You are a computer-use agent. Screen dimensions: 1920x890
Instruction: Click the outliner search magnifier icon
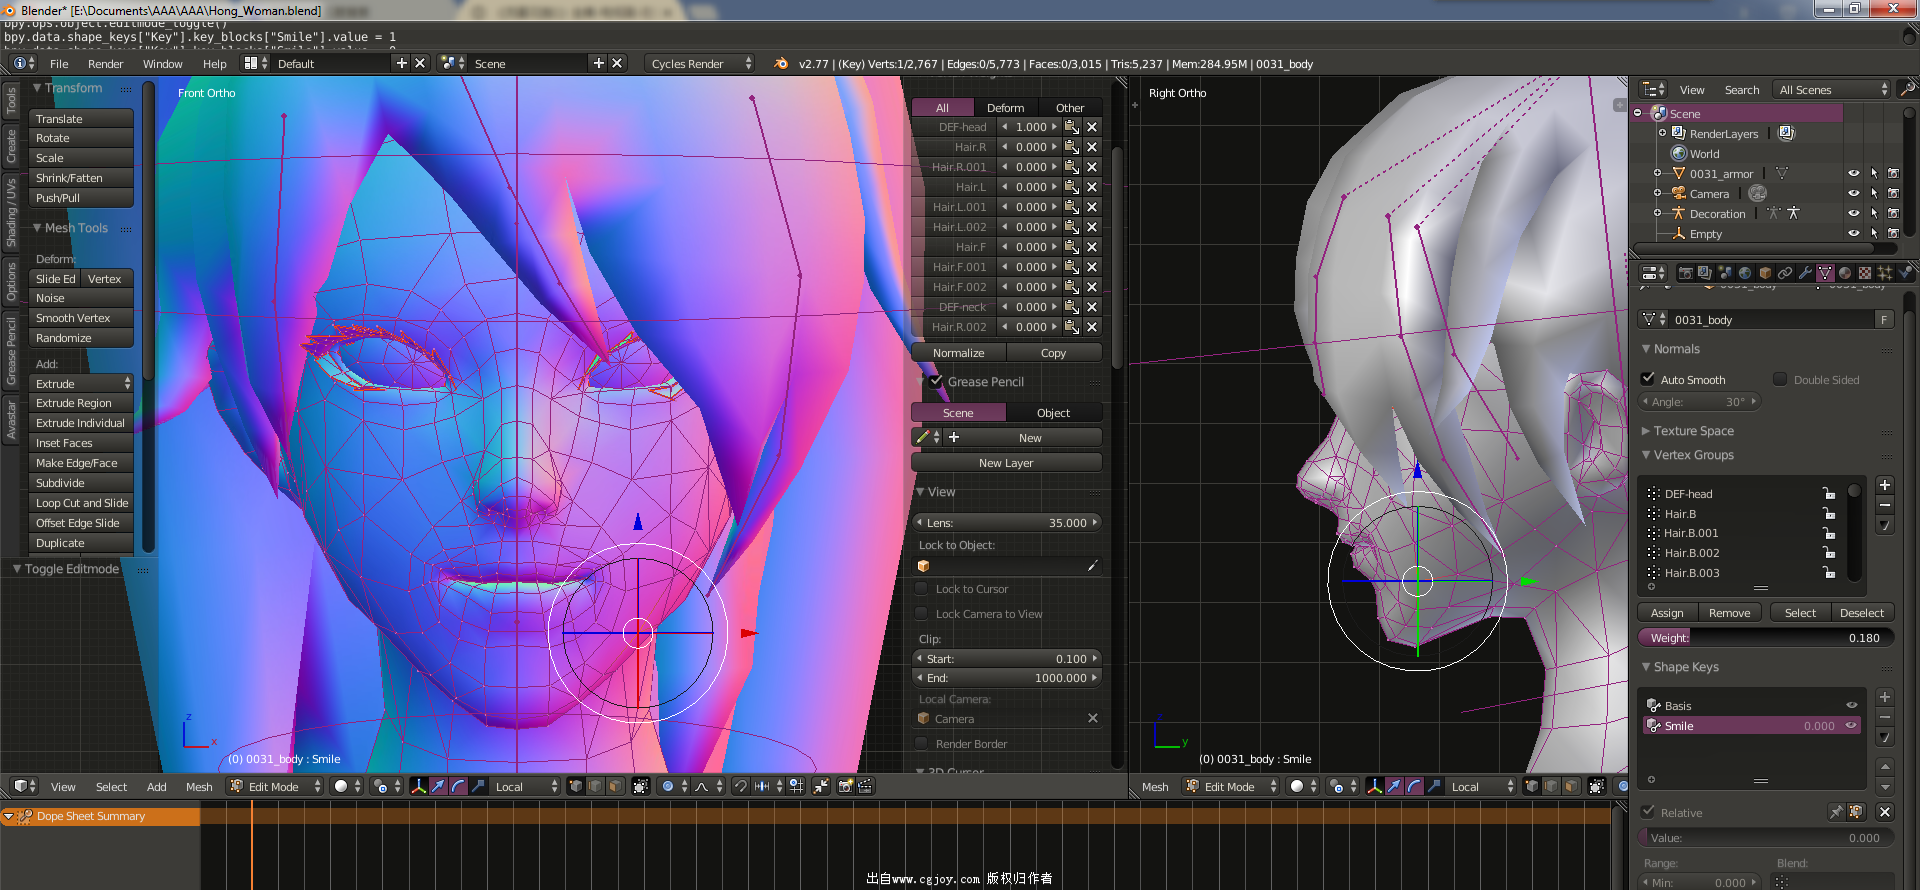click(x=1907, y=89)
